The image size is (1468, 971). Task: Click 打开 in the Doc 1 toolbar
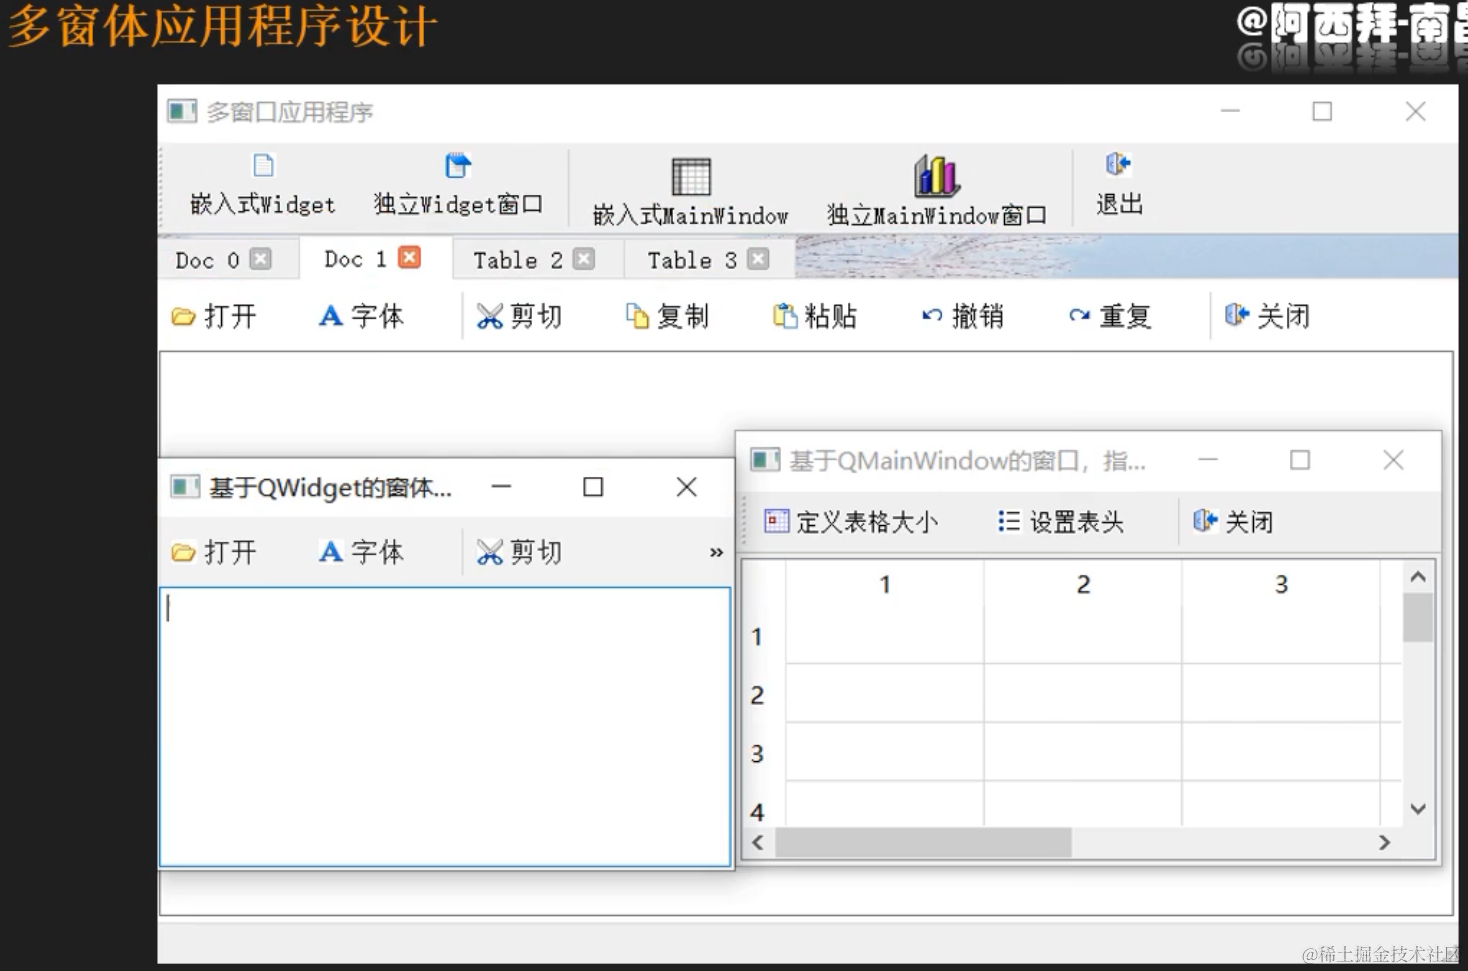215,316
